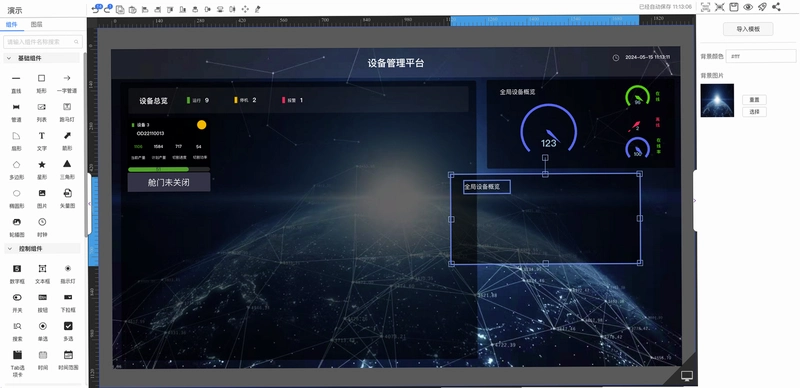The width and height of the screenshot is (800, 388).
Task: Edit the 背景颜色 color value field
Action: [761, 56]
